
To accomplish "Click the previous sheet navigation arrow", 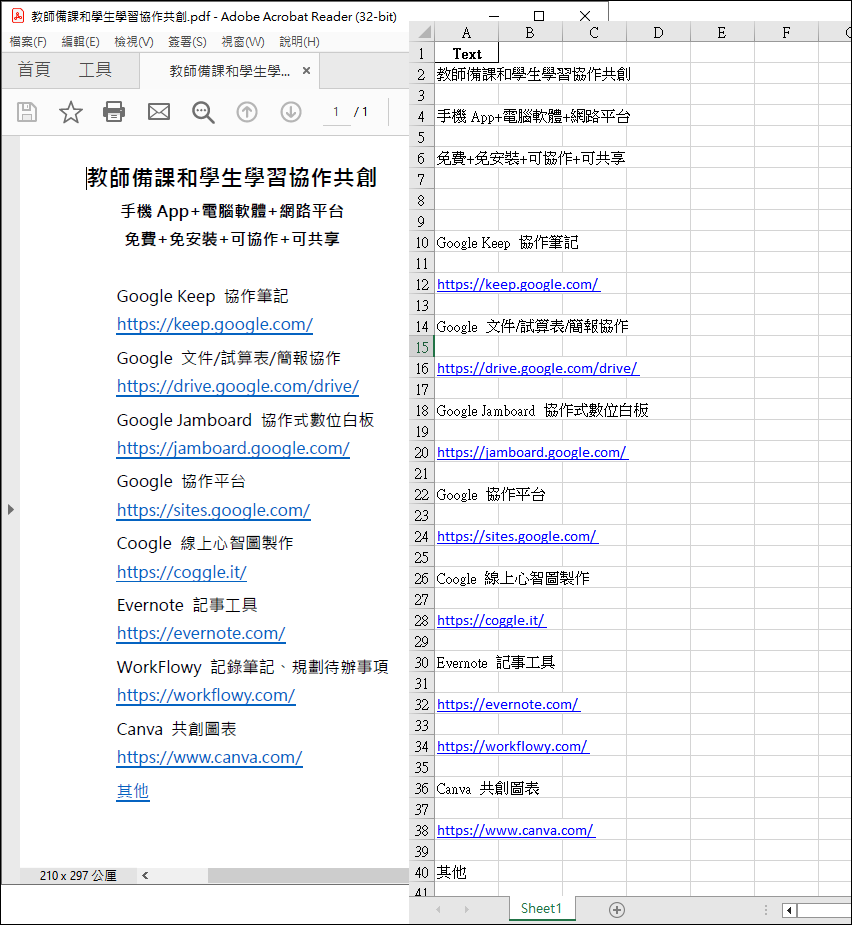I will [x=438, y=910].
